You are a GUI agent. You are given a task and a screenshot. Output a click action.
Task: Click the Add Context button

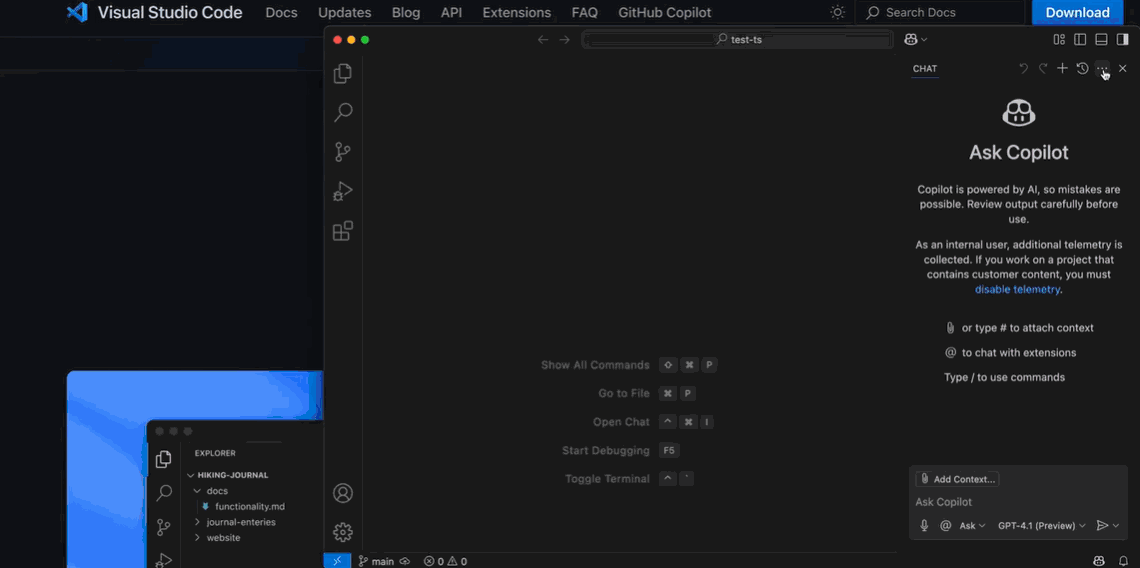[958, 479]
